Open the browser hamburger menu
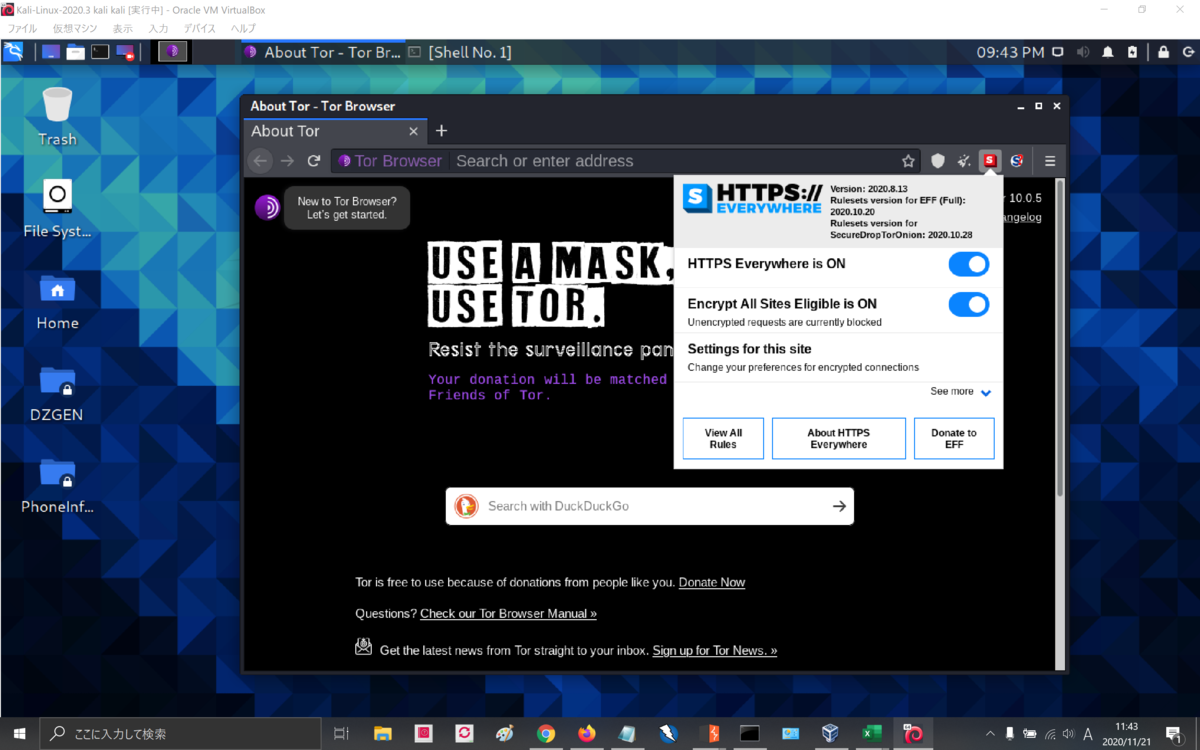1200x750 pixels. click(1050, 160)
